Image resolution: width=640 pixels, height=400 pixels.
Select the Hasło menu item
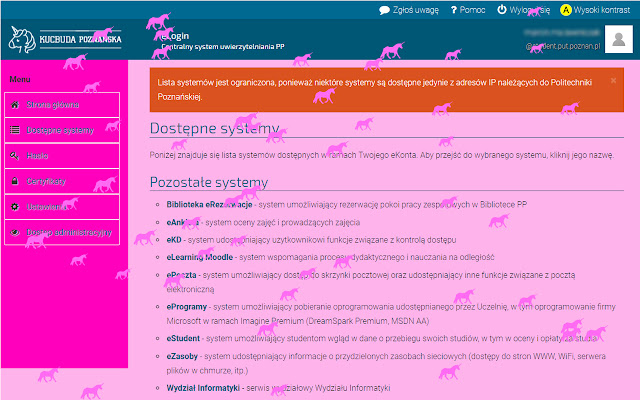tap(62, 156)
